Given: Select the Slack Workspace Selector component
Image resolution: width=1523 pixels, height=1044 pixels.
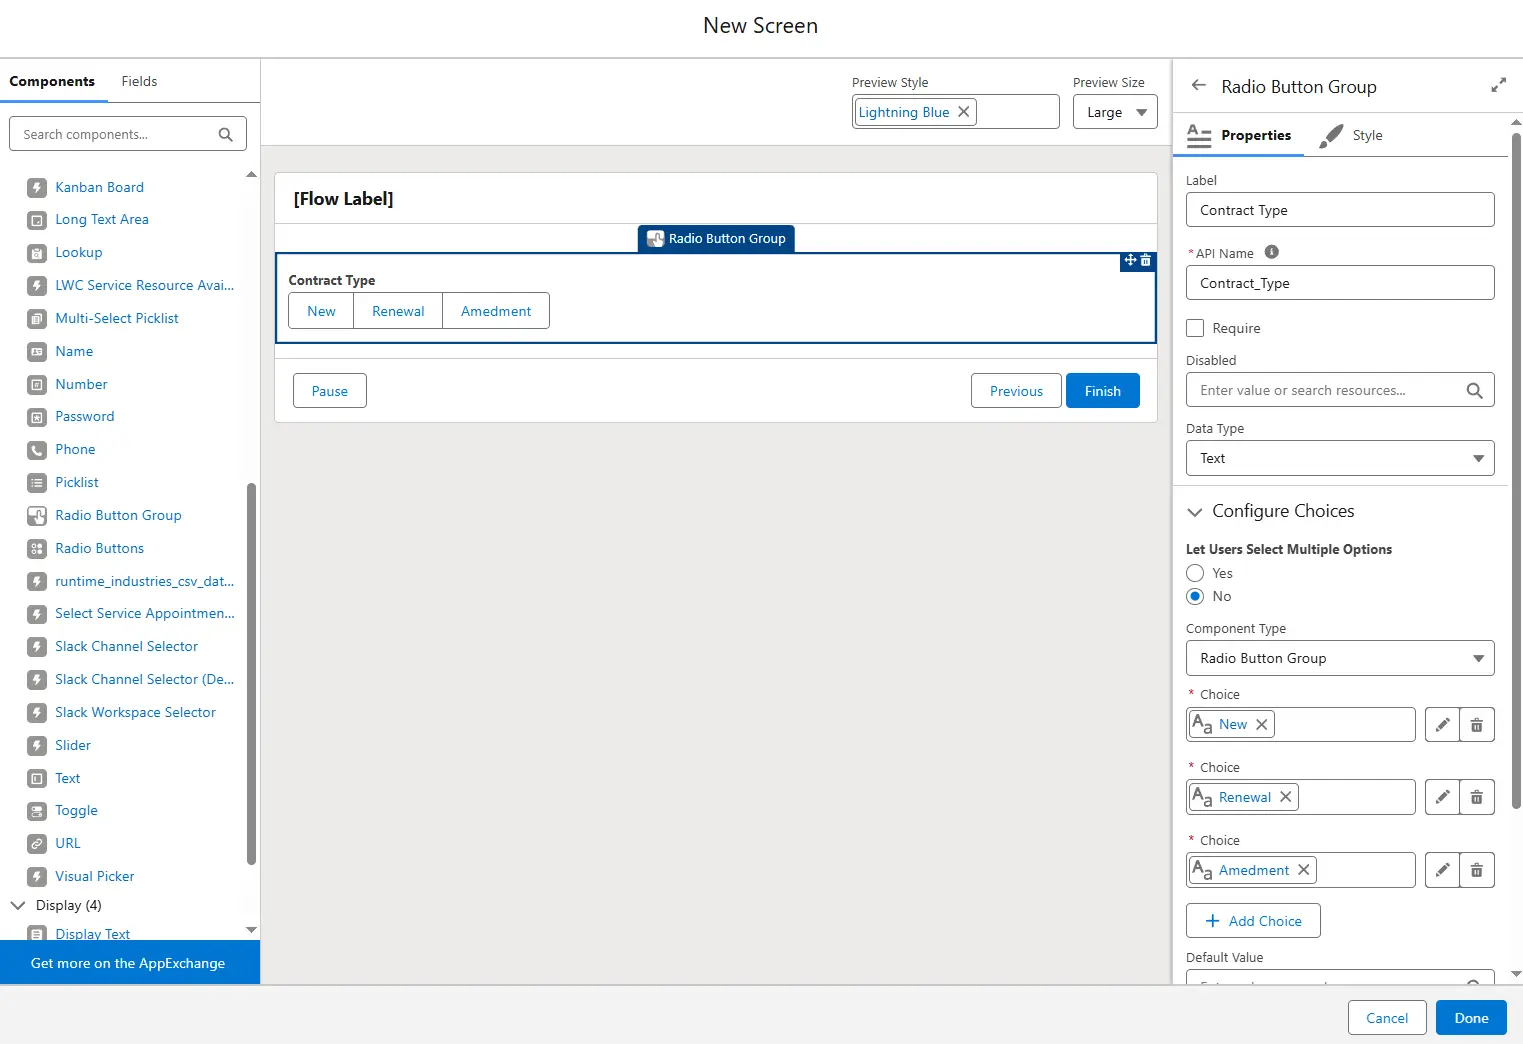Looking at the screenshot, I should point(135,713).
